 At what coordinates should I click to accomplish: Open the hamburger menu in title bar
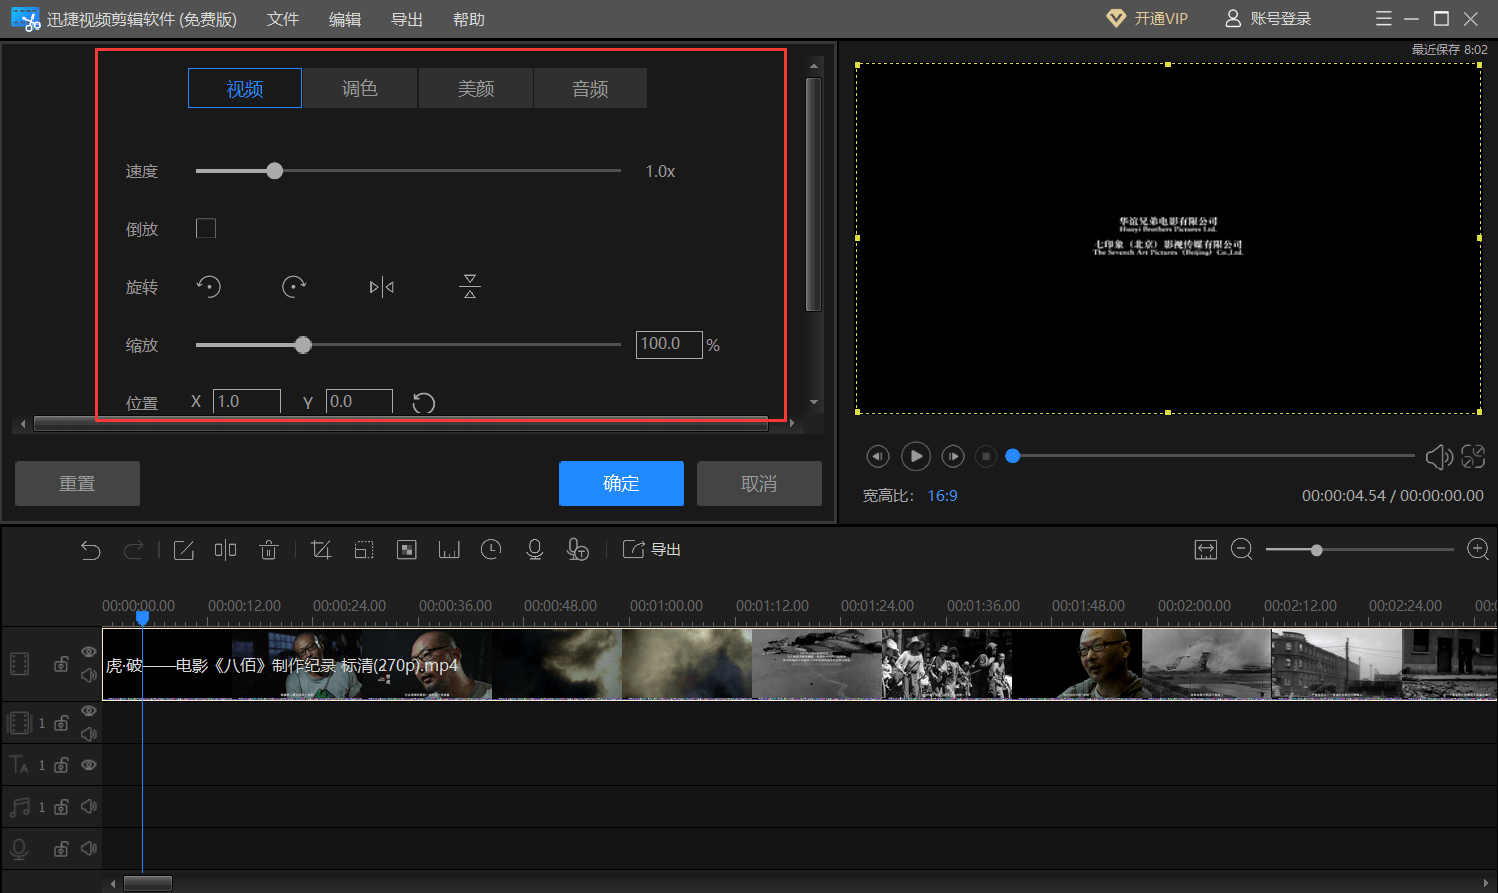point(1383,19)
